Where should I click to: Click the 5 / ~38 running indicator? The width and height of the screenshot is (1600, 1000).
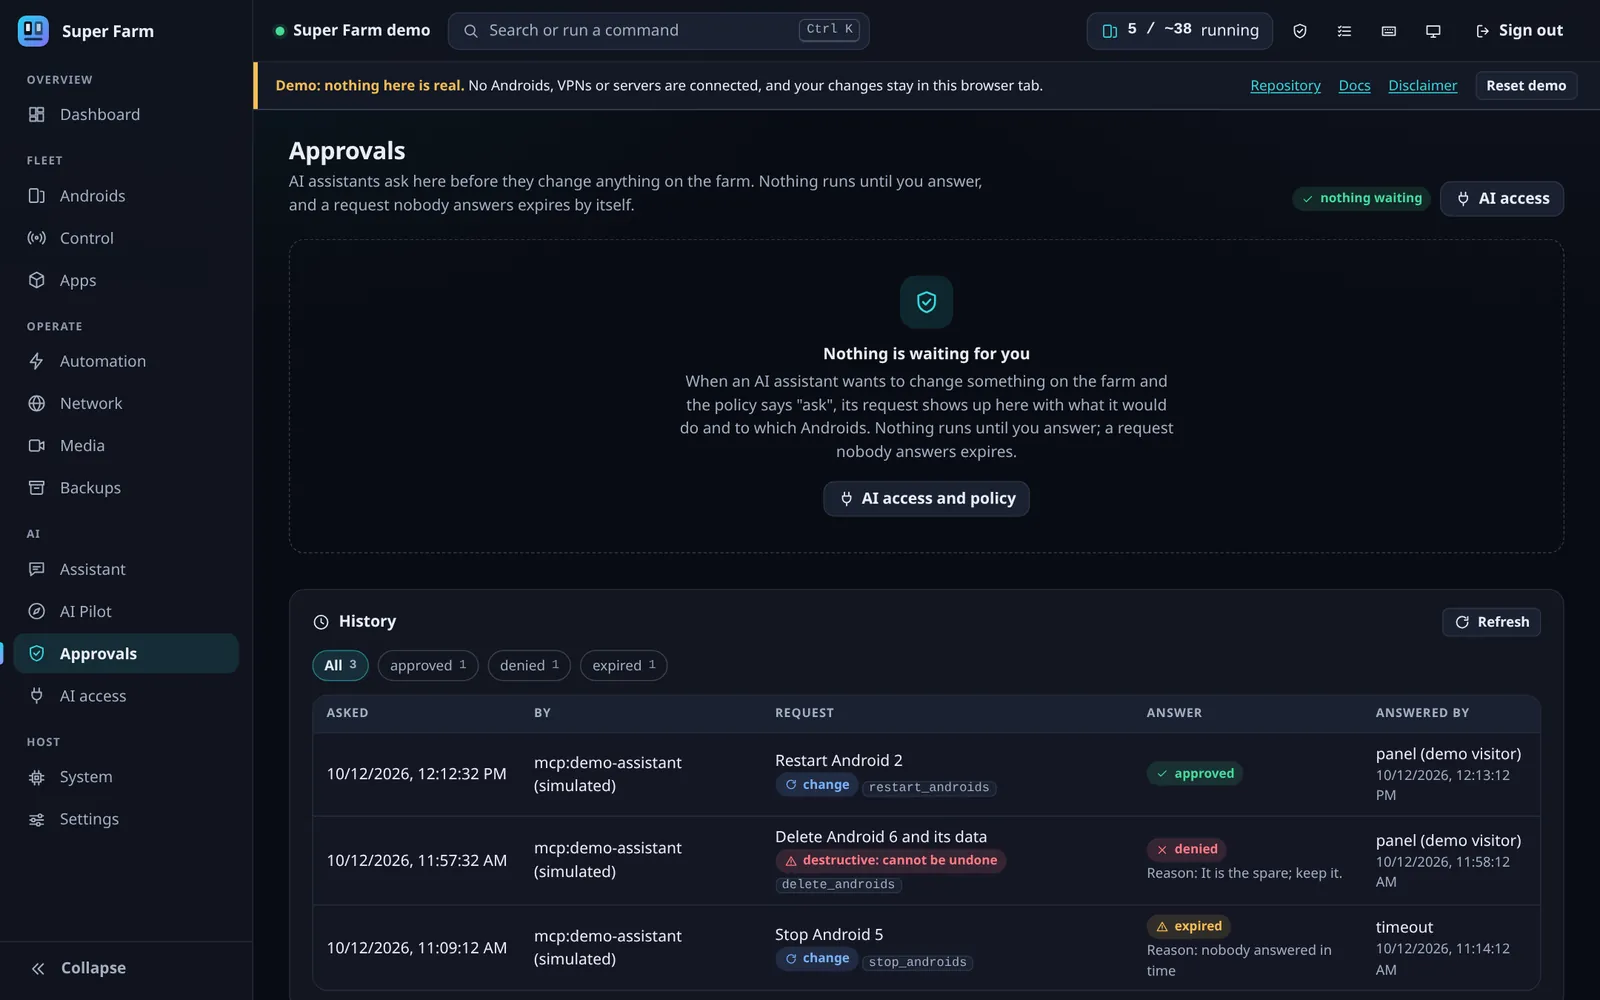pyautogui.click(x=1179, y=31)
